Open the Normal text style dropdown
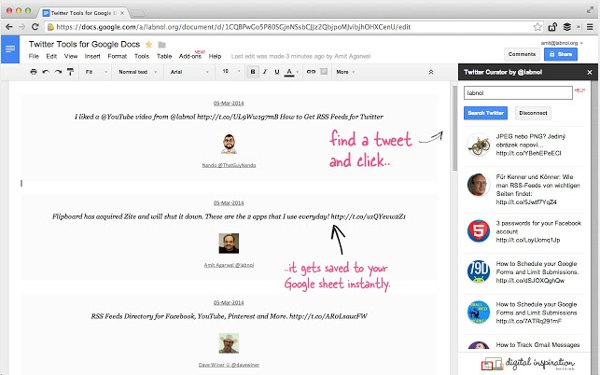 pyautogui.click(x=137, y=72)
